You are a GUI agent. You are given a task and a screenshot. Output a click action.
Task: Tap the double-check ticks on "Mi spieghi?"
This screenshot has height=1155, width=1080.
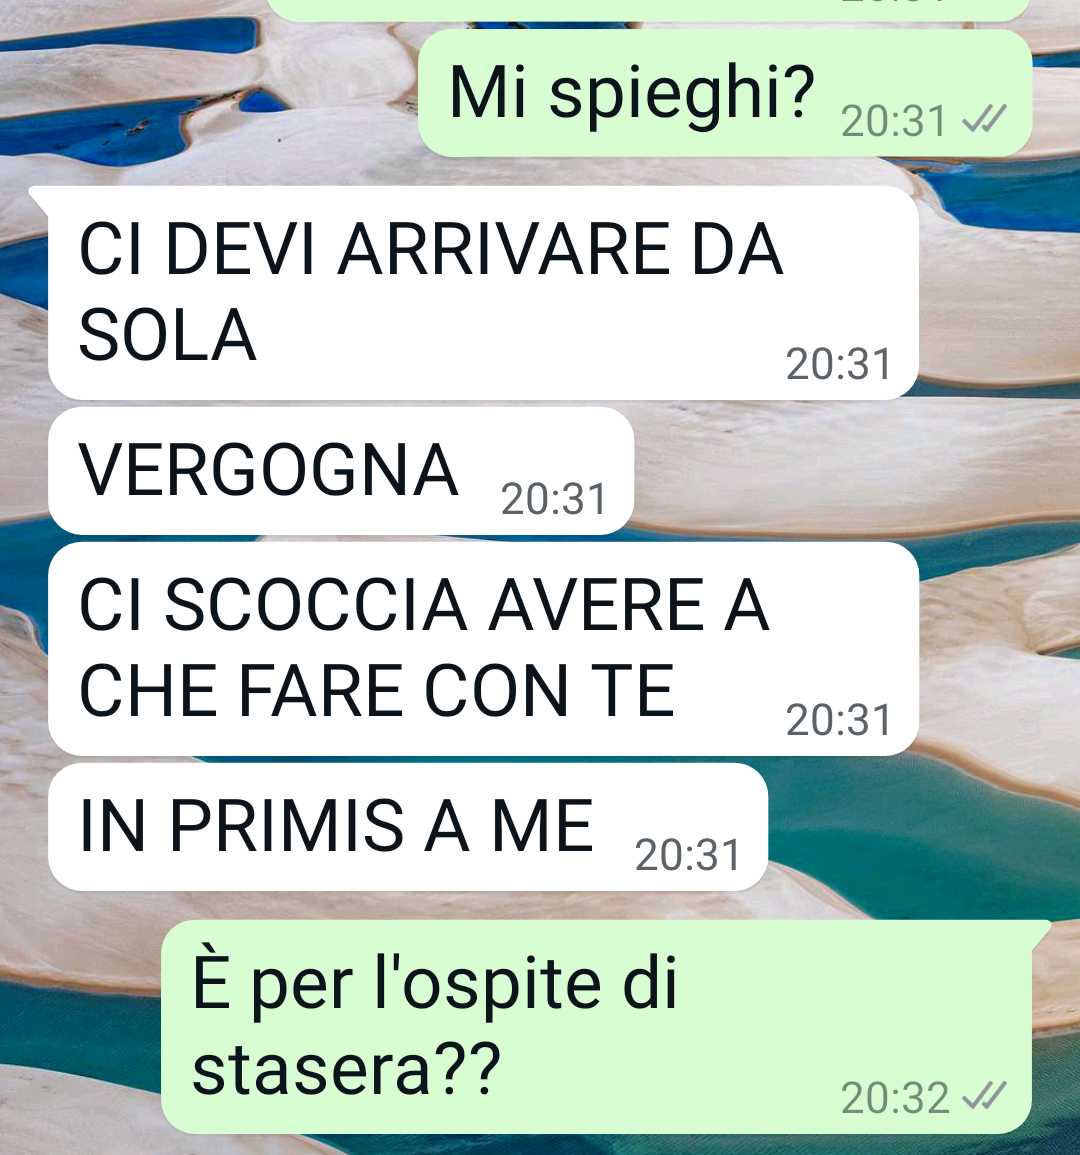[x=984, y=119]
